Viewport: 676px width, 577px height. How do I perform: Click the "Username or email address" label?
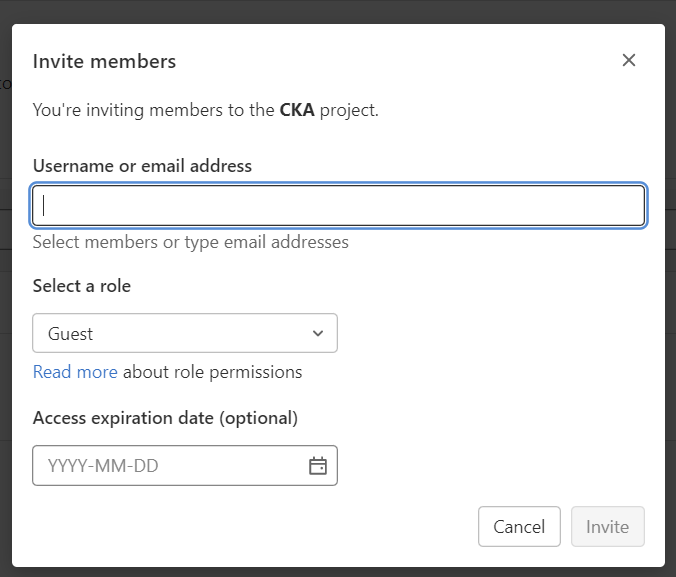tap(142, 166)
